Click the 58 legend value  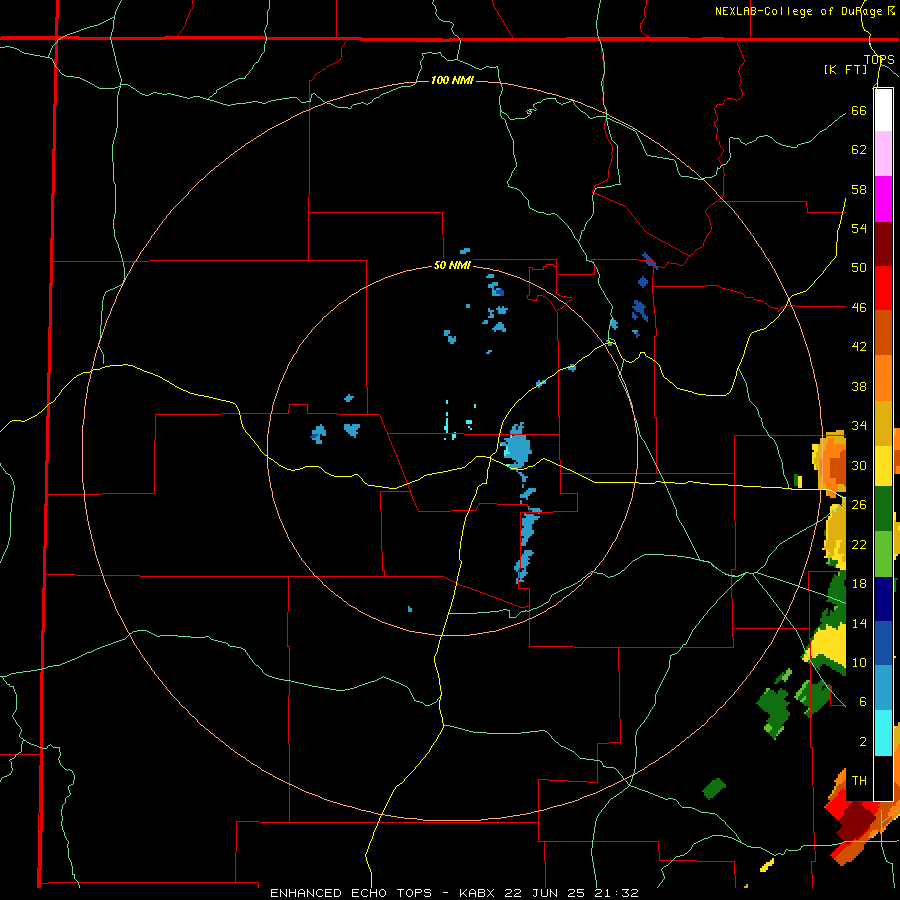tap(859, 189)
